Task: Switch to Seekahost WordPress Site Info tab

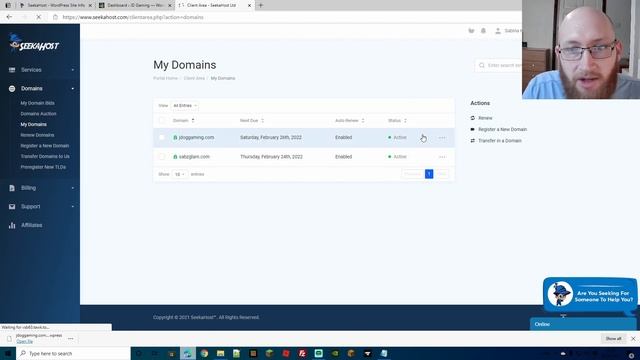Action: 55,5
